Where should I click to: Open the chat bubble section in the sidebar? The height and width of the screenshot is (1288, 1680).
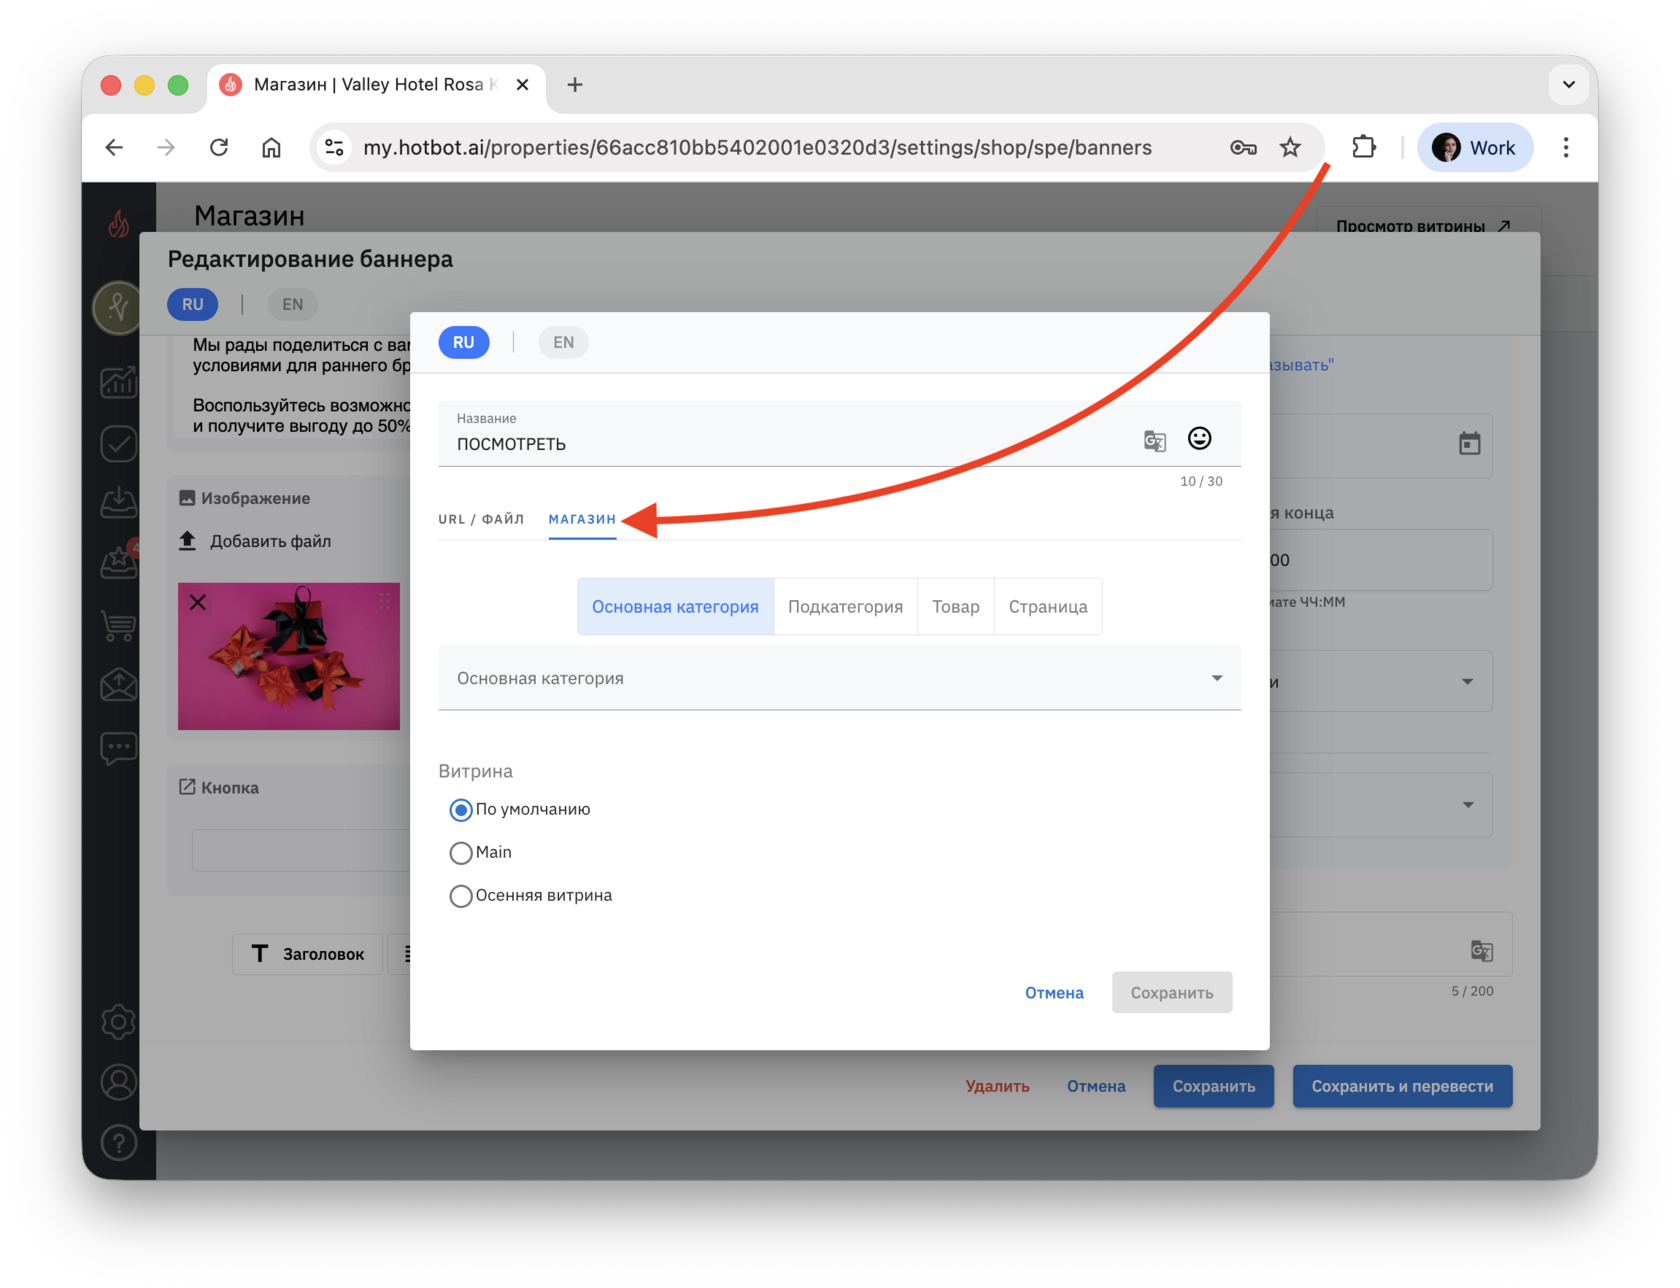point(119,747)
